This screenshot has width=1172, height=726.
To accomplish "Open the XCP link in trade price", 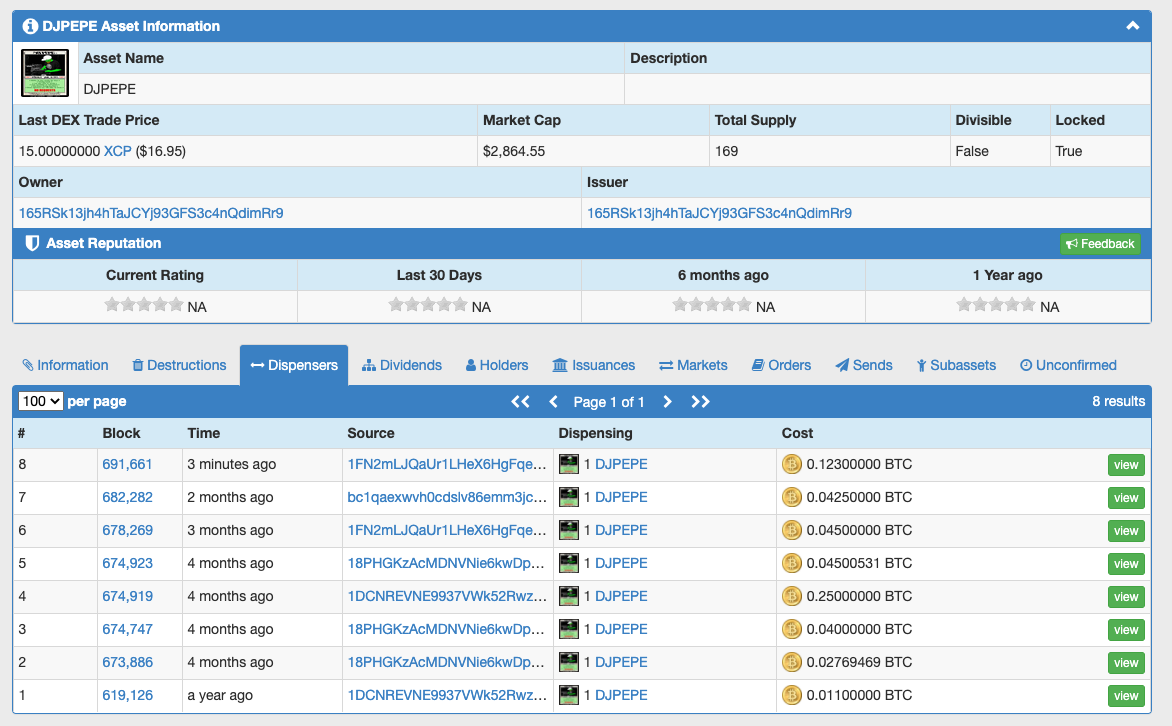I will click(117, 151).
